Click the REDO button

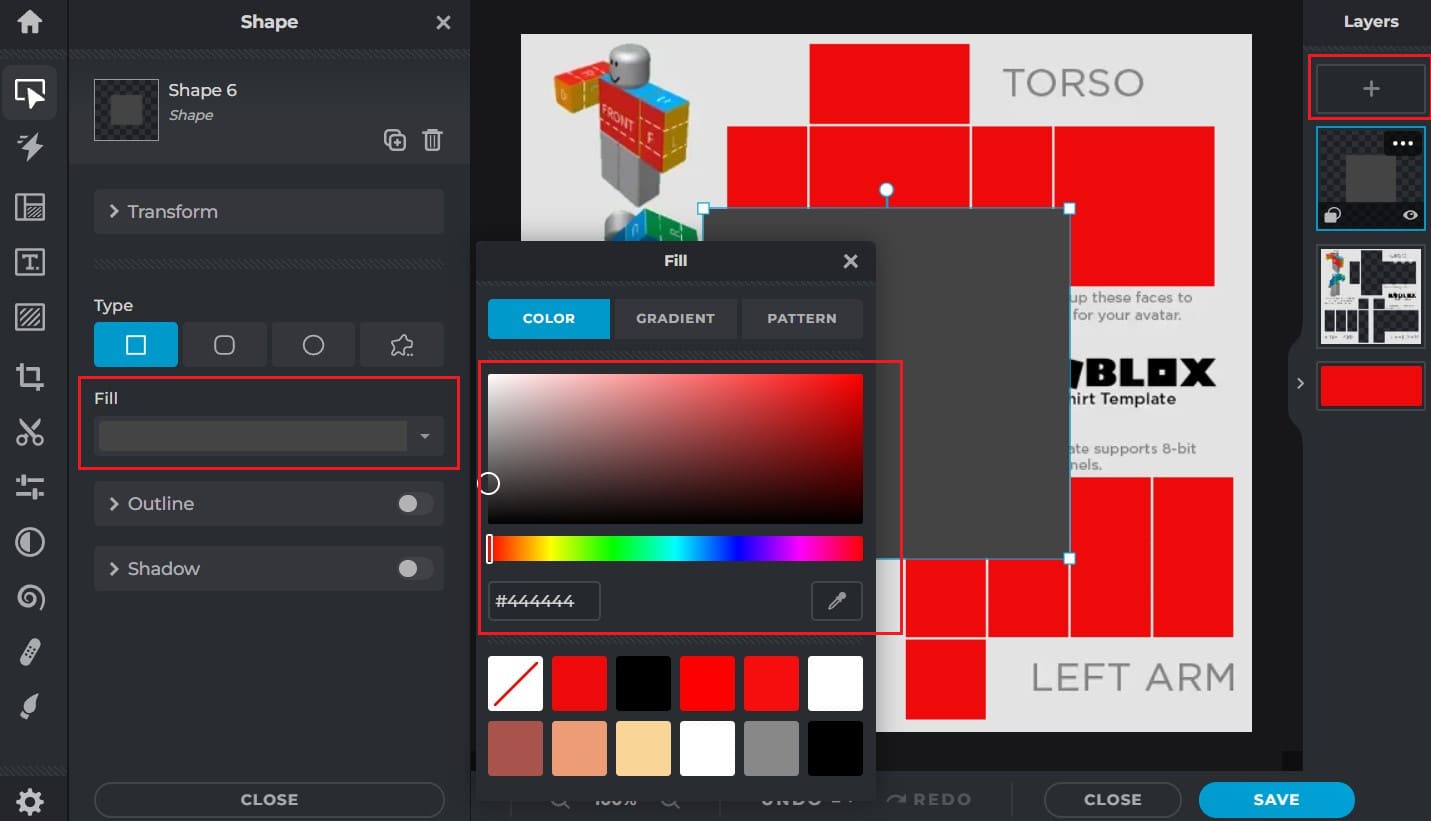928,800
